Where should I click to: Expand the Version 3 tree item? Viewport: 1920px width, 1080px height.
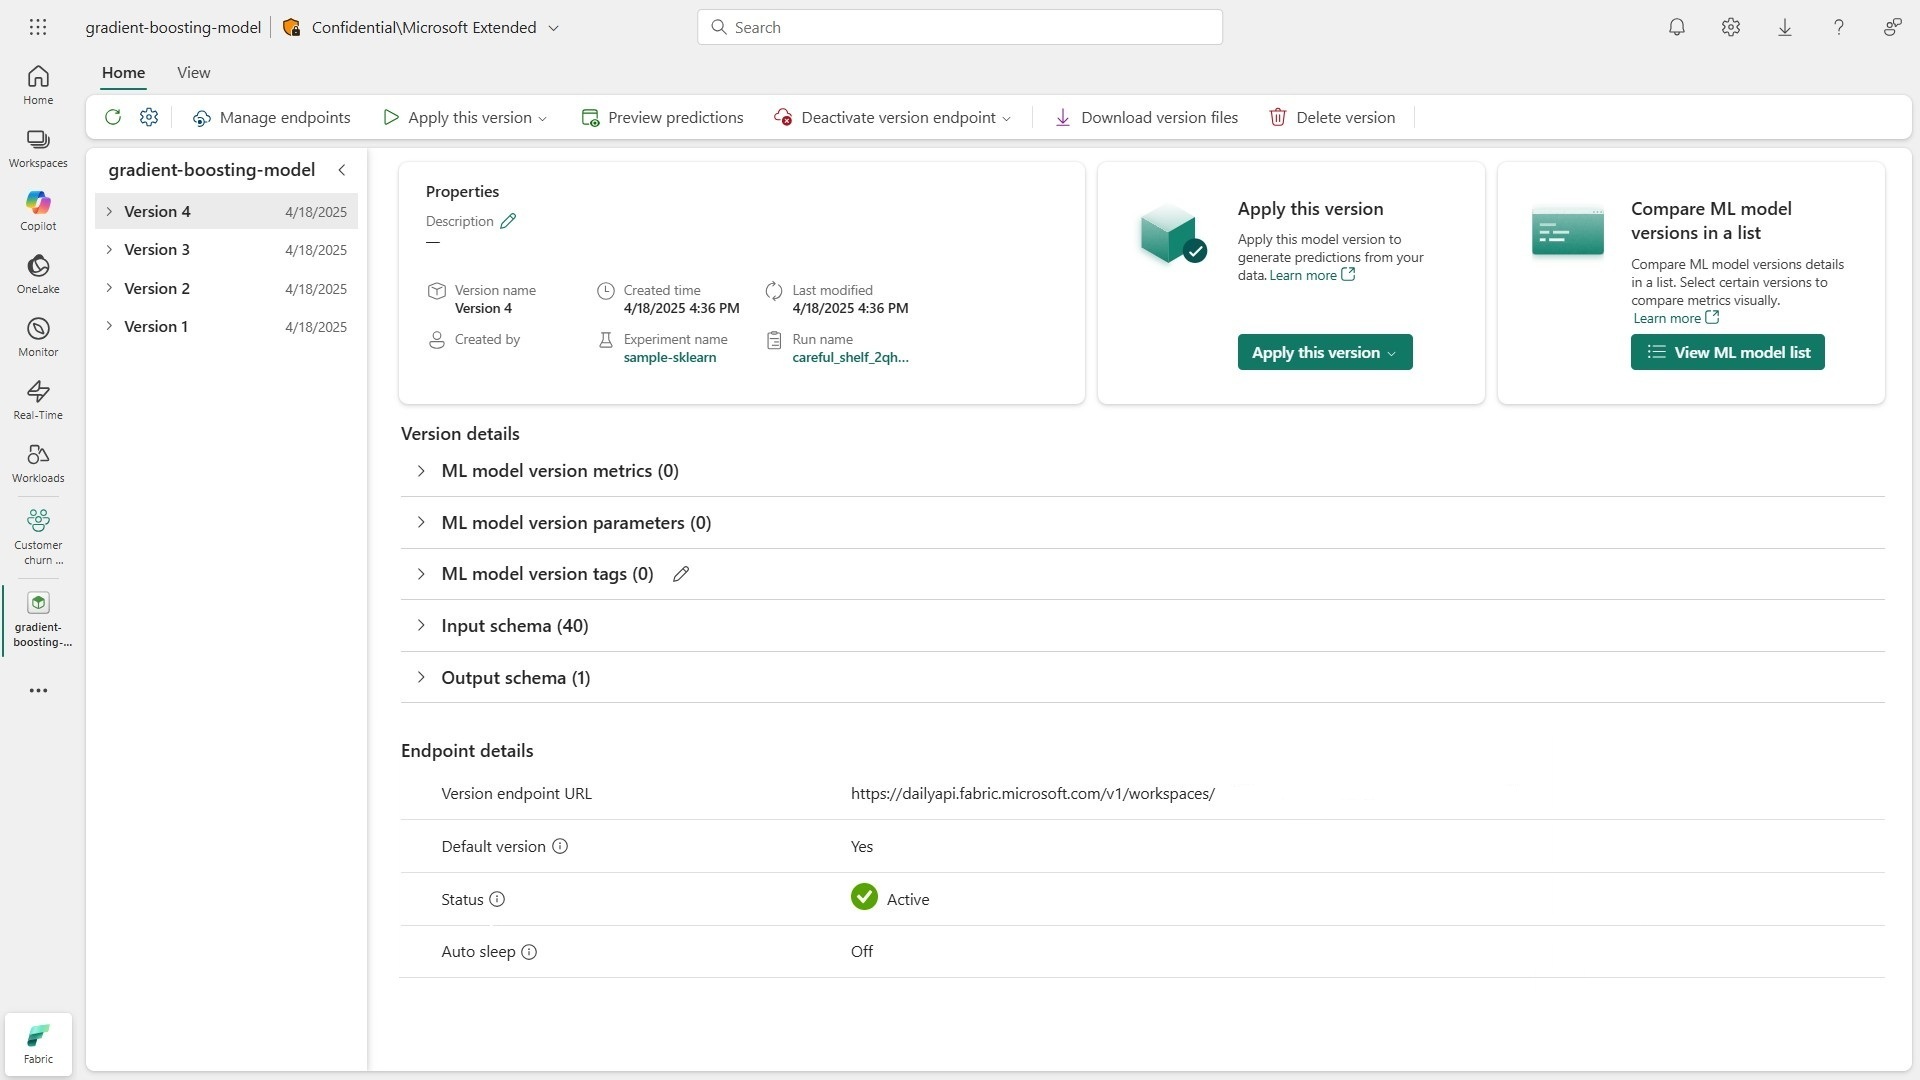109,250
